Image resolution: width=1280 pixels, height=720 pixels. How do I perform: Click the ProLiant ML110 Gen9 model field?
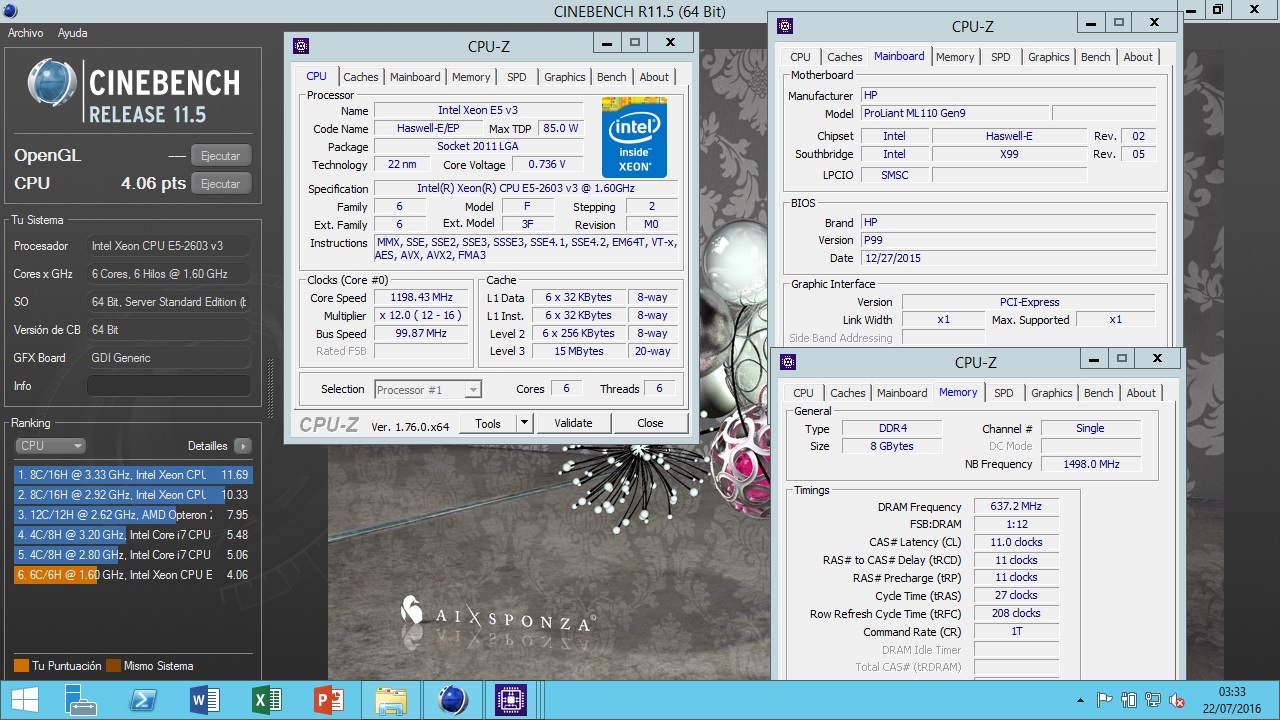coord(955,114)
